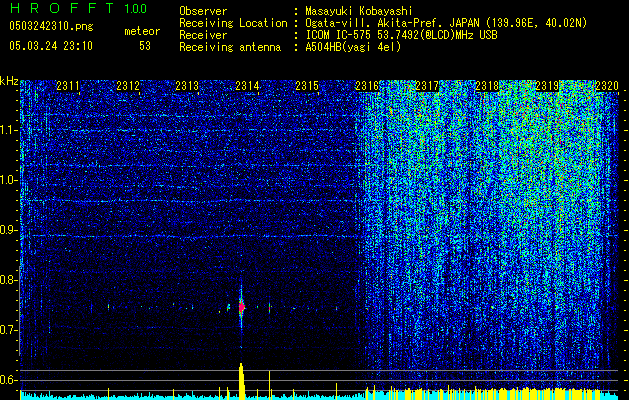Click the 0.9 kHz axis label
629x400 pixels.
tap(9, 230)
